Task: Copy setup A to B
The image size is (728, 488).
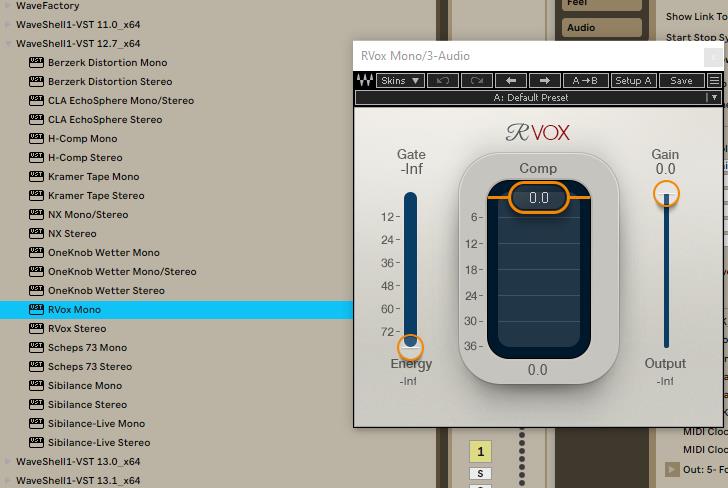Action: tap(585, 80)
